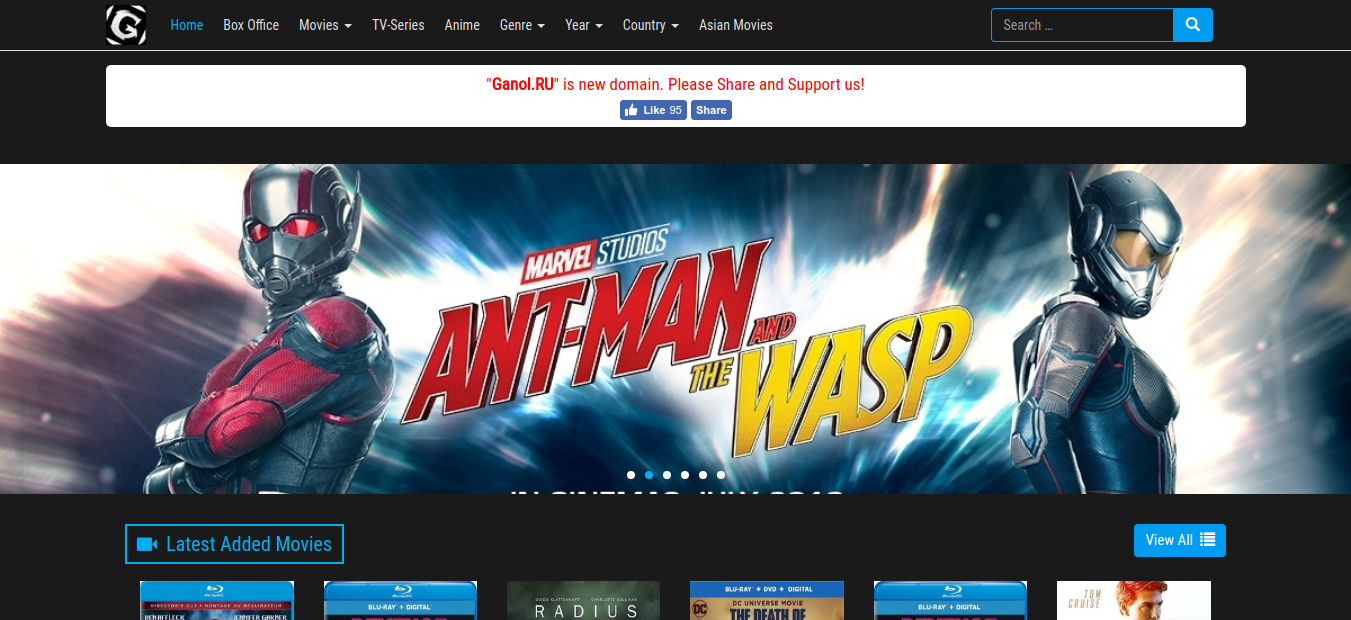
Task: Select the first carousel slide dot
Action: pos(631,475)
